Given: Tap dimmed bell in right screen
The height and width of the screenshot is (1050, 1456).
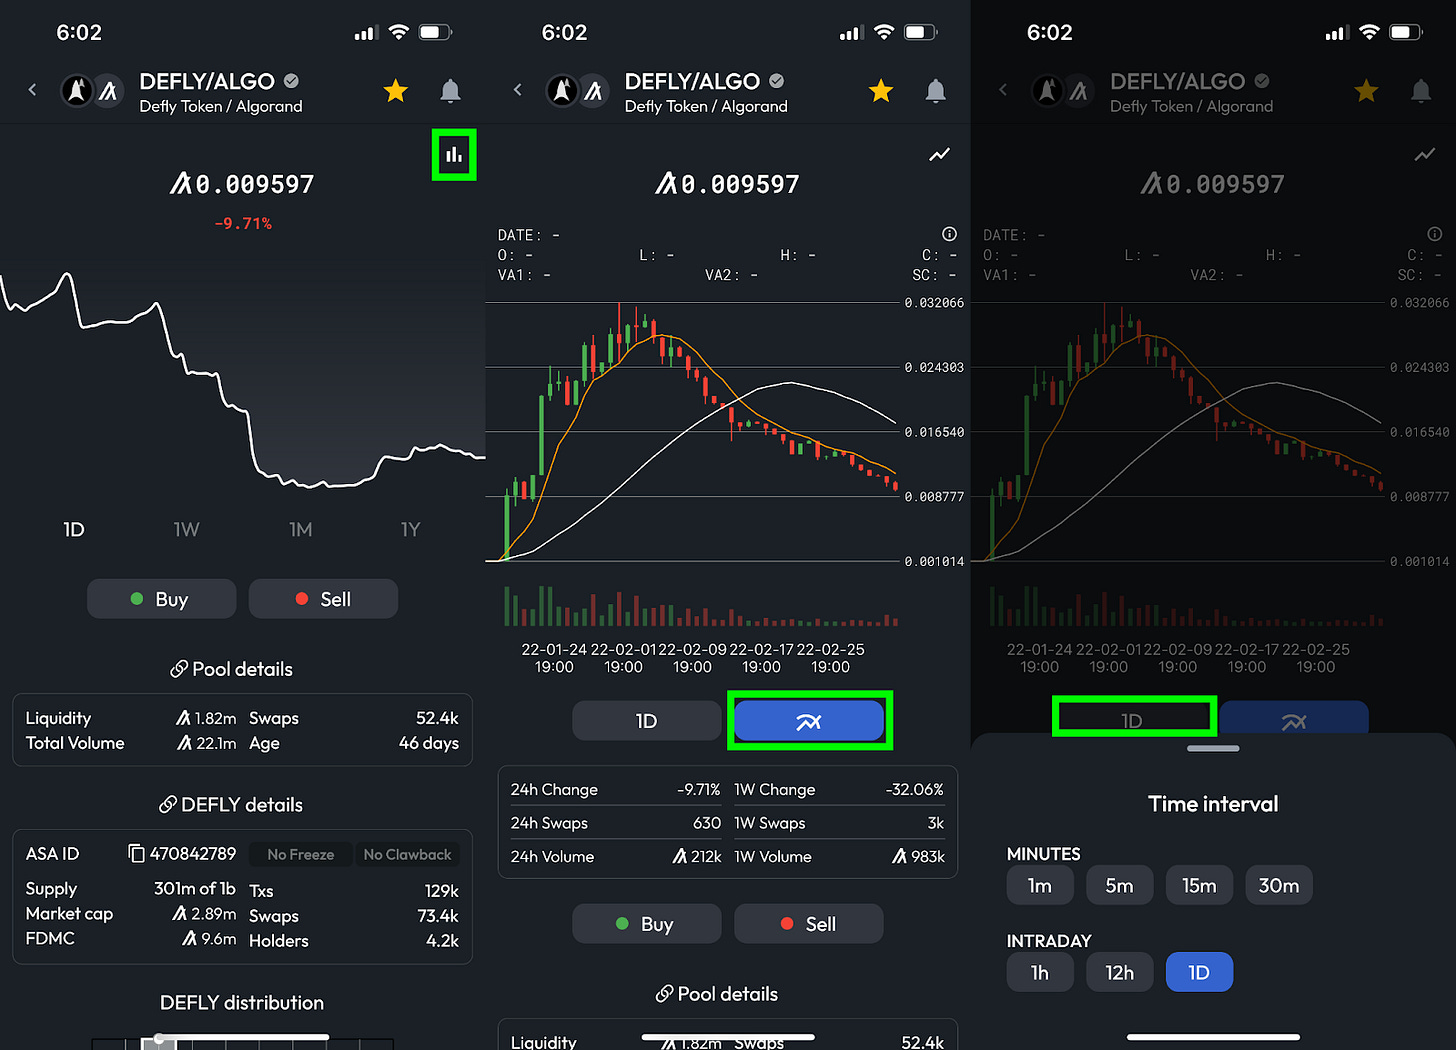Looking at the screenshot, I should tap(1421, 91).
